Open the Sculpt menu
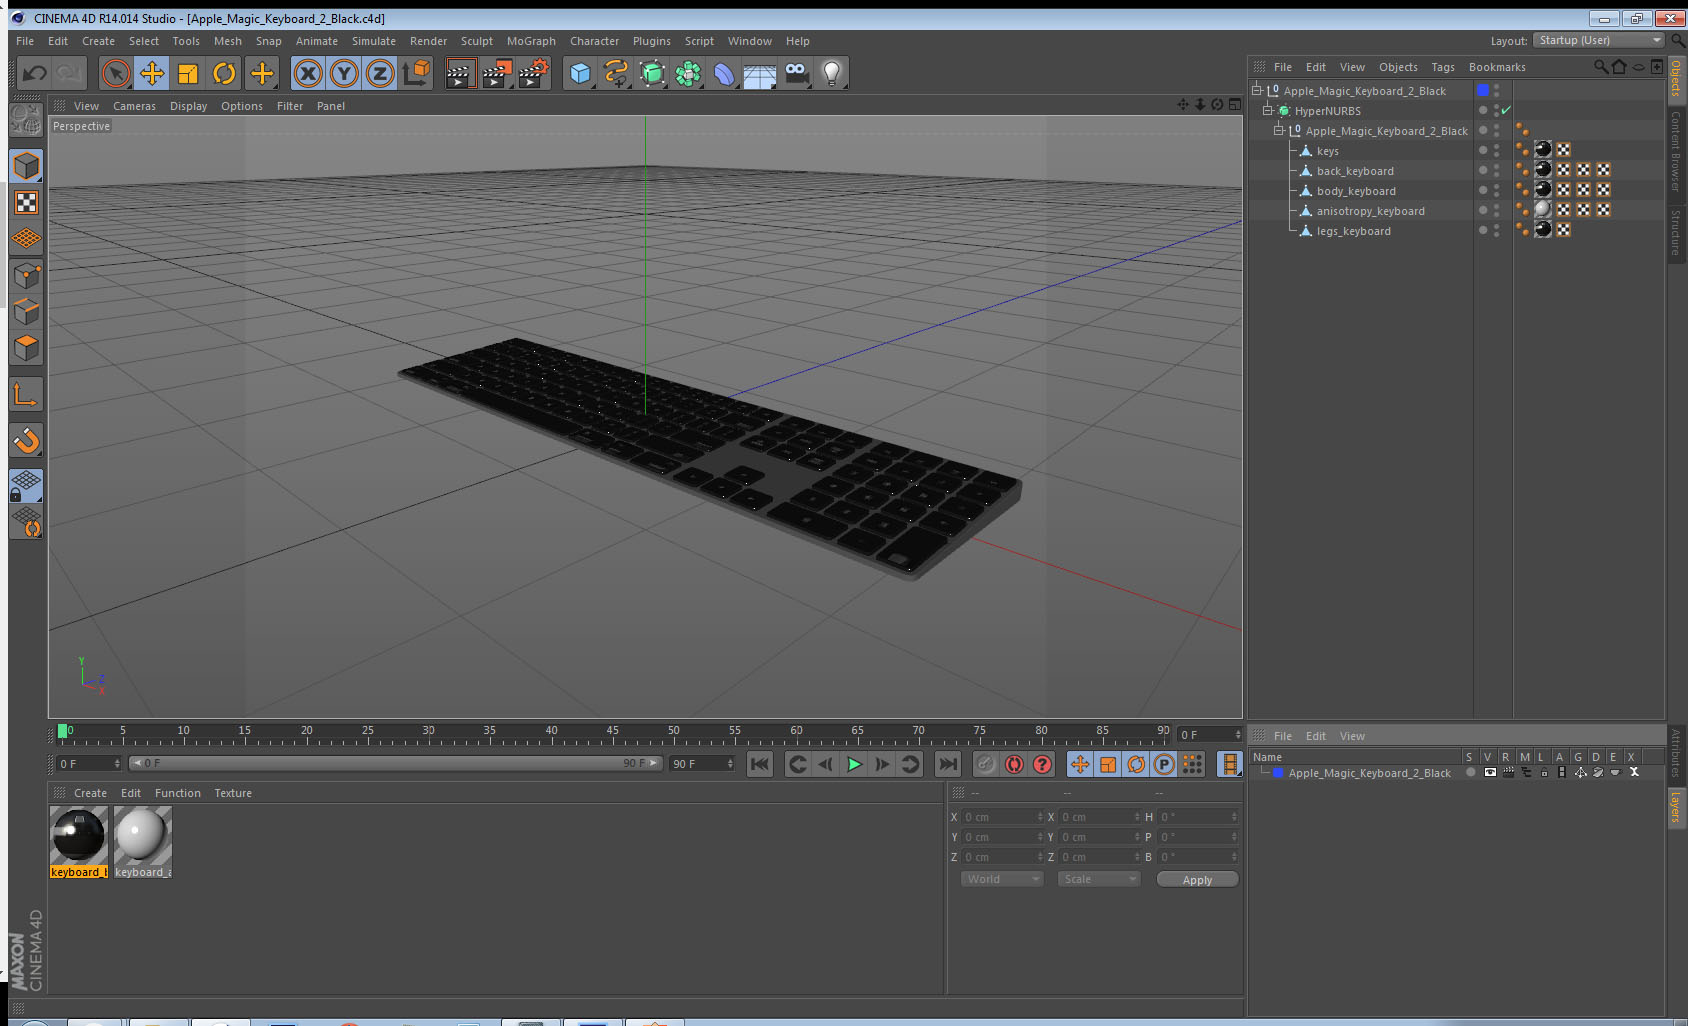Screen dimensions: 1688x1026 tap(477, 41)
